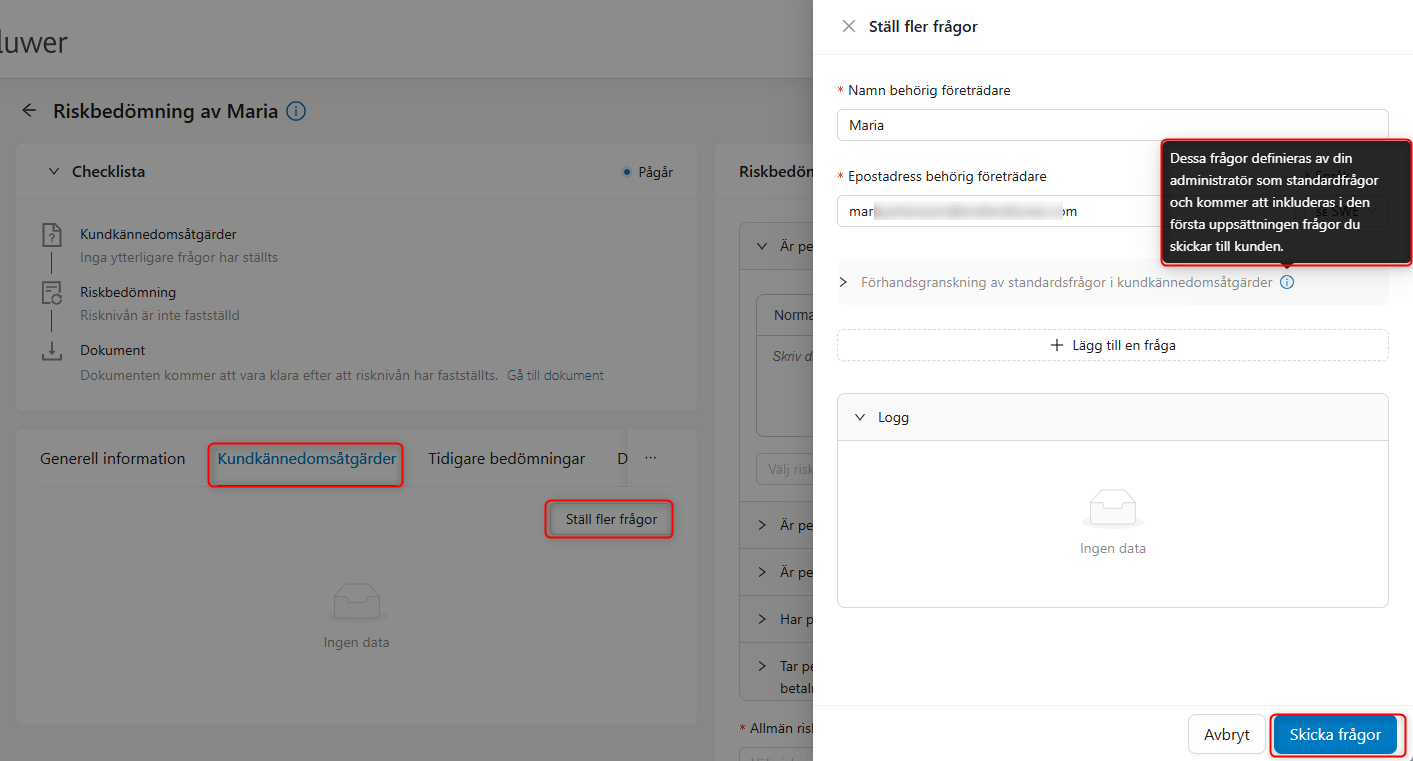Switch to the Generell information tab

pyautogui.click(x=113, y=459)
